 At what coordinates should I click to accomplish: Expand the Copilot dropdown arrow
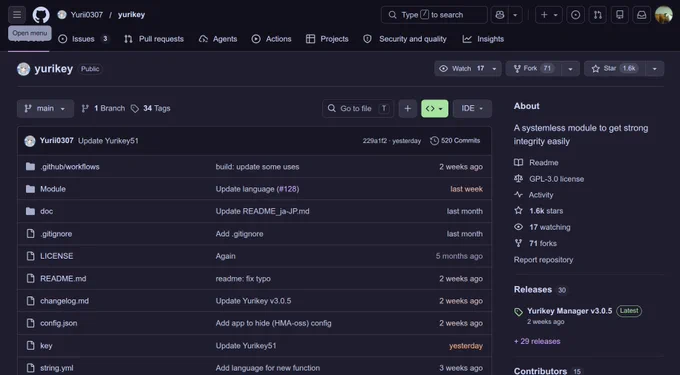(x=515, y=15)
